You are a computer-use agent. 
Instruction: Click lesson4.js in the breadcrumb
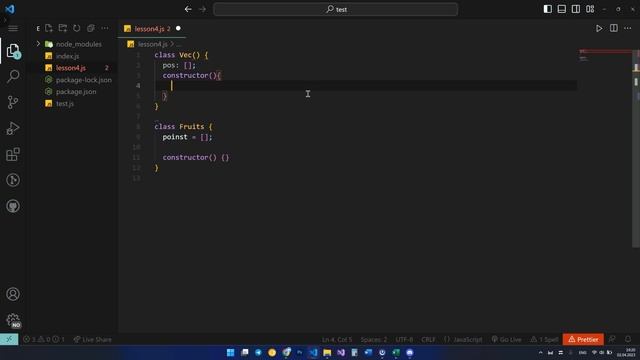[152, 44]
